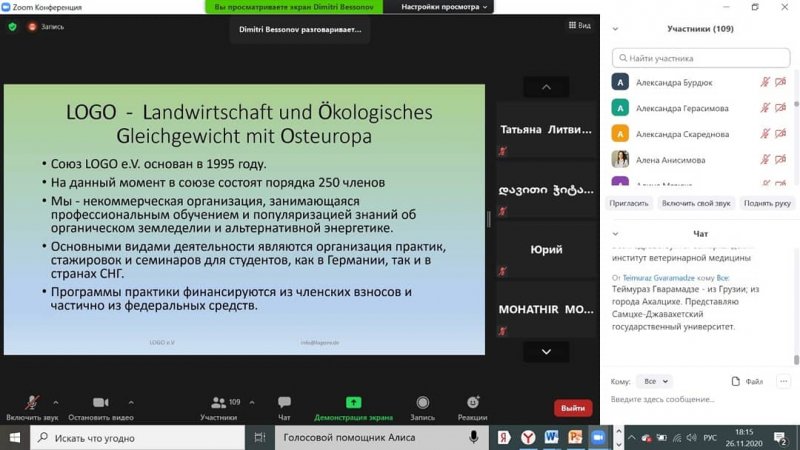Open the Windows notification center icon
Screen dimensions: 800x450
pyautogui.click(x=780, y=438)
